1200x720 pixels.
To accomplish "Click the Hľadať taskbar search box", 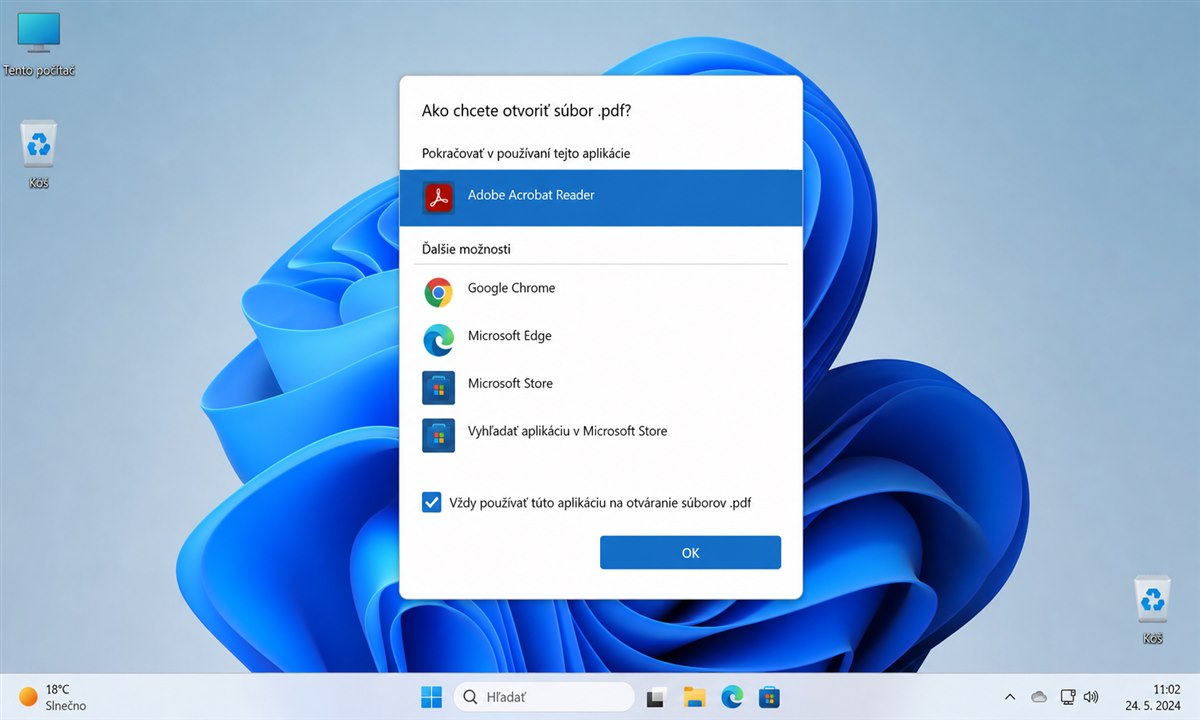I will [544, 697].
